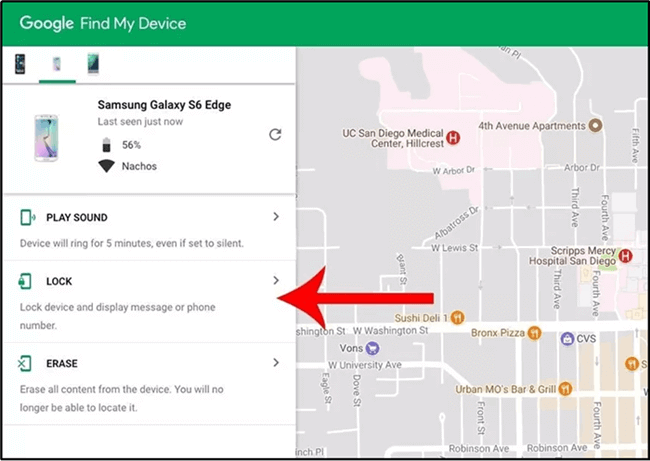Click the Play Sound phone-ringing icon
Image resolution: width=650 pixels, height=461 pixels.
click(x=28, y=217)
